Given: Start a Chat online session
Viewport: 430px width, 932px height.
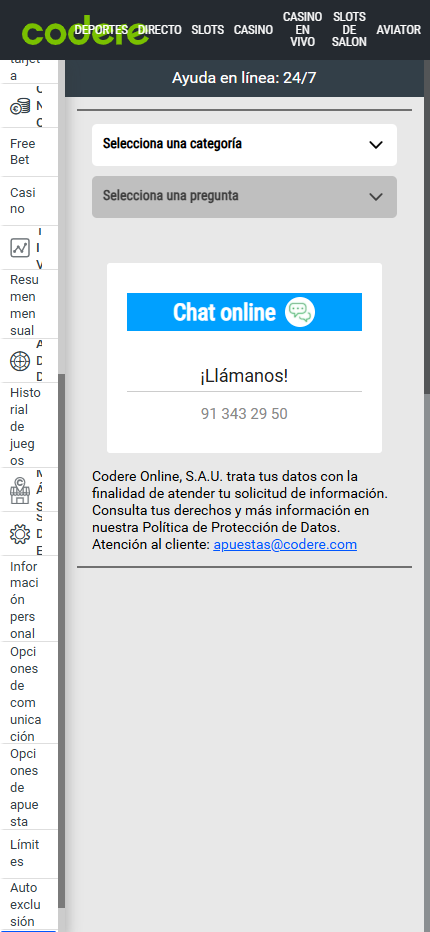Looking at the screenshot, I should tap(244, 312).
